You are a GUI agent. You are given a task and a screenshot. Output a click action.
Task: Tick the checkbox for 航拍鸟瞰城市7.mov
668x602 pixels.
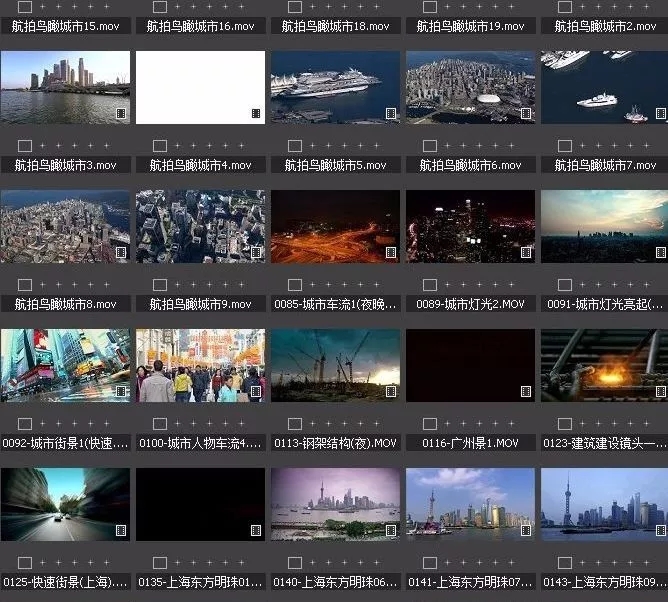click(x=565, y=146)
